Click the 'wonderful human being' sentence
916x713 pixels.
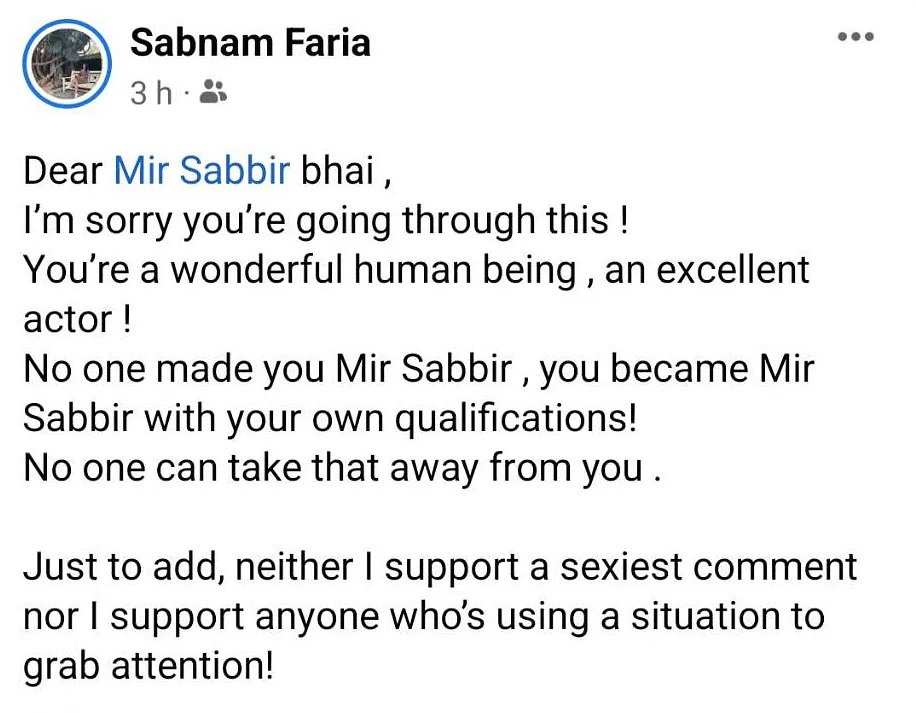(x=416, y=271)
